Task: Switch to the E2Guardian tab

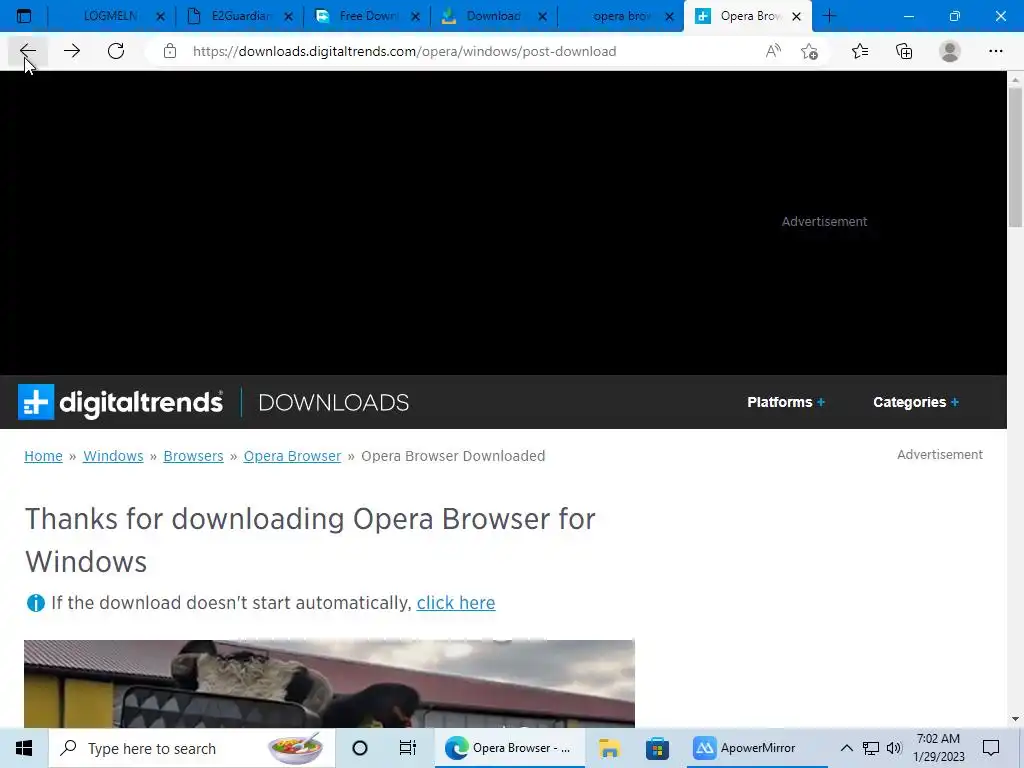Action: (240, 16)
